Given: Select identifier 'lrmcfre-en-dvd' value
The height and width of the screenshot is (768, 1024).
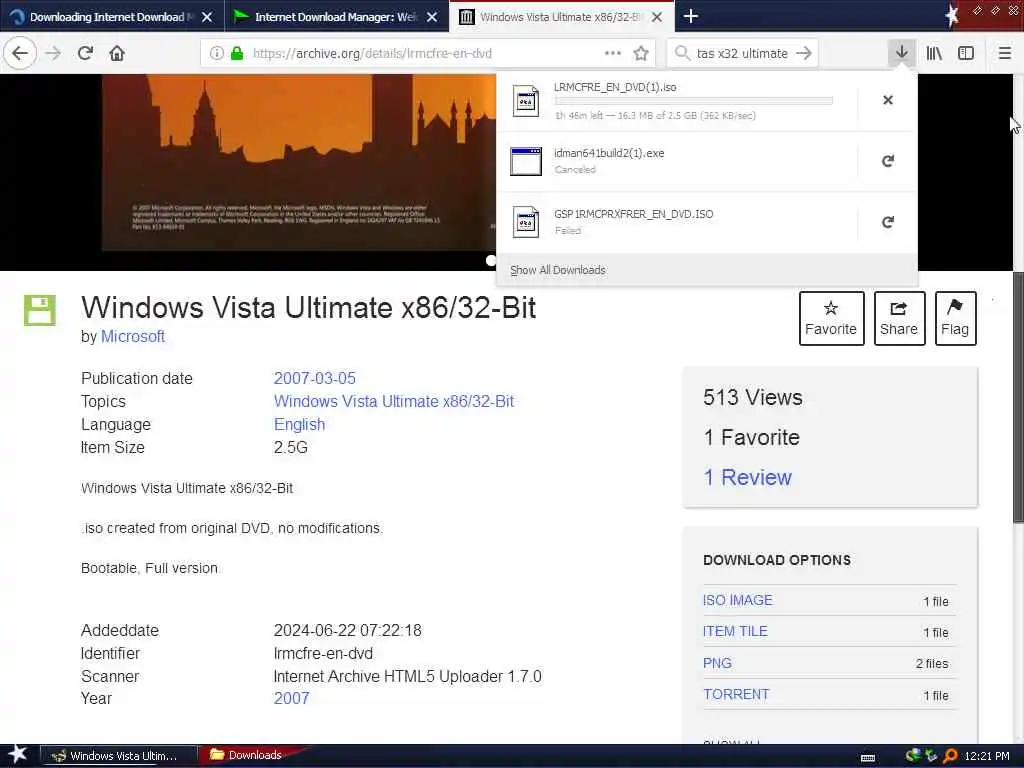Looking at the screenshot, I should pos(323,654).
